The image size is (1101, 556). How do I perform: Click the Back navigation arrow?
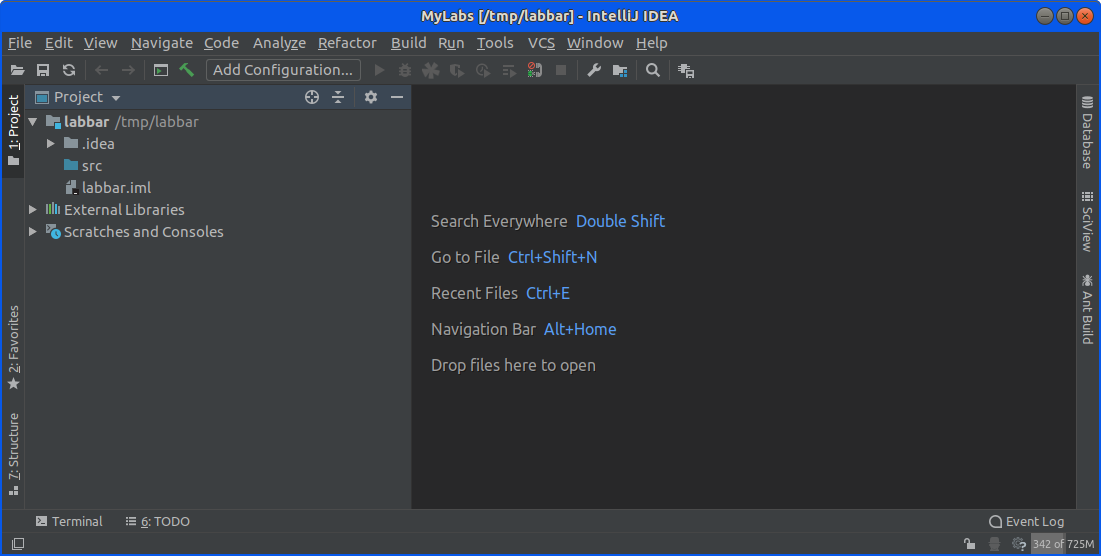tap(102, 70)
